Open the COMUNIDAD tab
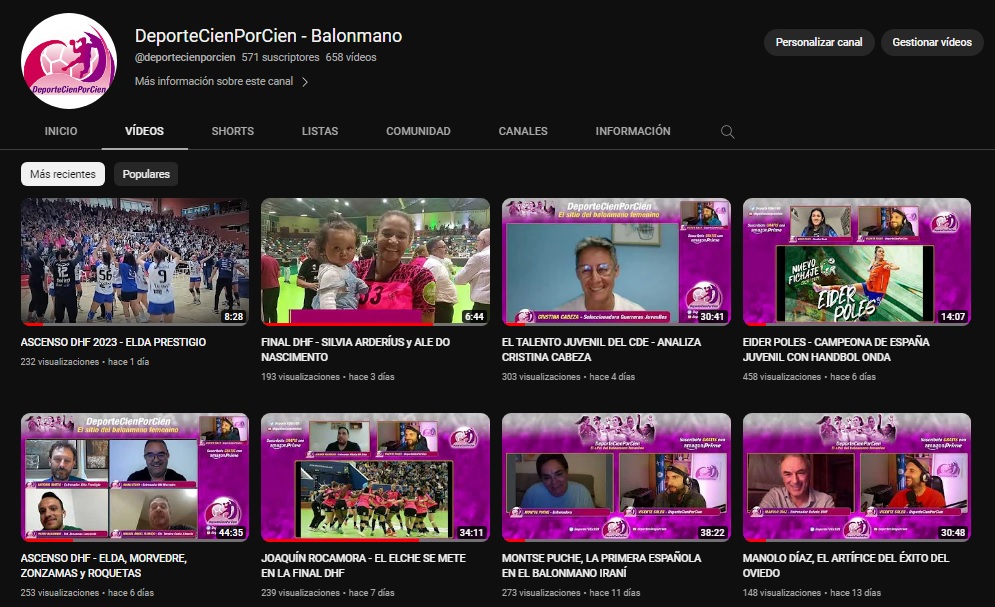The image size is (995, 607). tap(418, 131)
